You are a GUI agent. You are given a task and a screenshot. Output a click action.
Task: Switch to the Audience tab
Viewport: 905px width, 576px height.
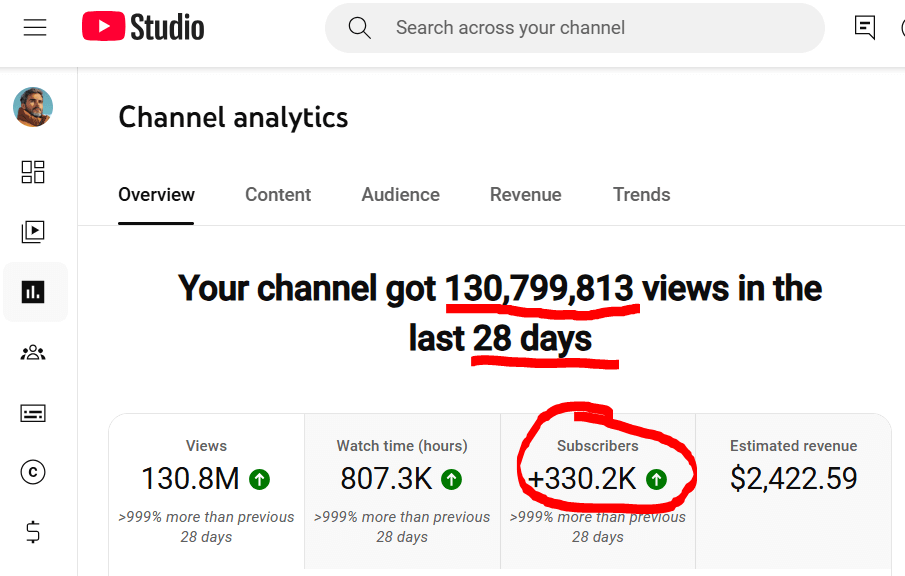[400, 195]
